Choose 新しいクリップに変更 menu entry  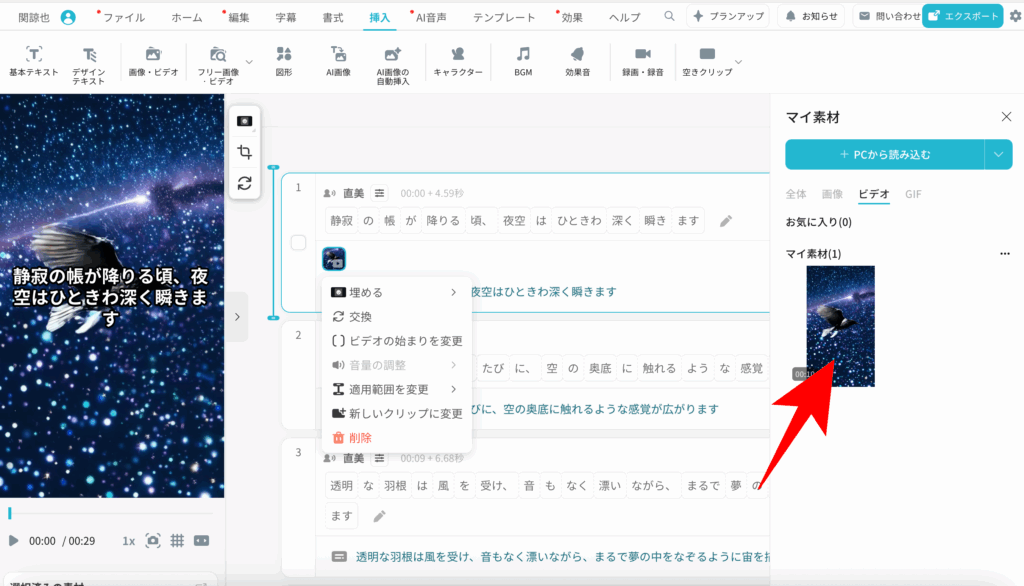(x=396, y=414)
